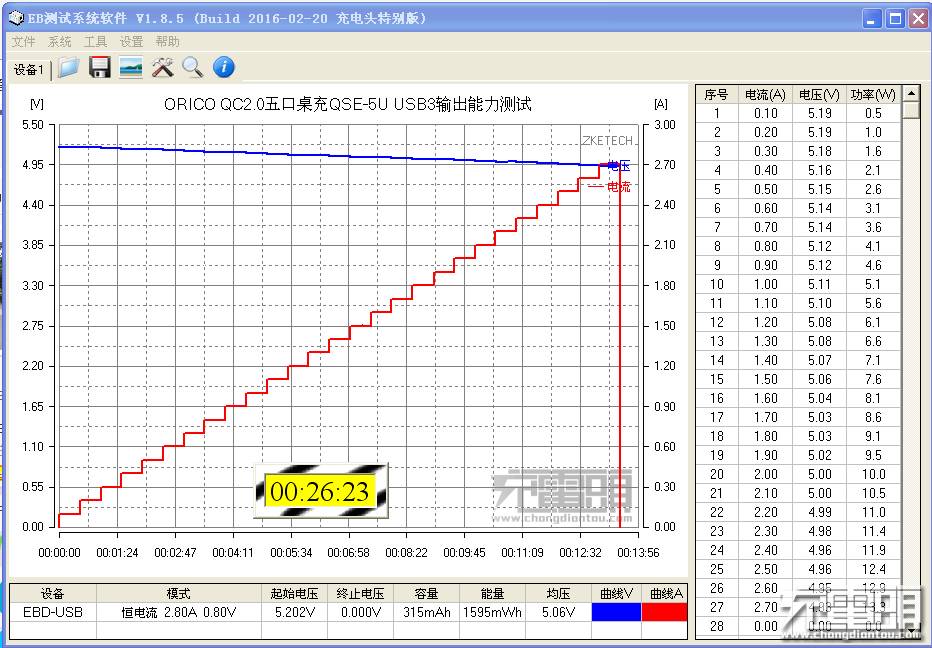This screenshot has width=932, height=648.
Task: Click the 模式 header in bottom table
Action: pos(179,593)
